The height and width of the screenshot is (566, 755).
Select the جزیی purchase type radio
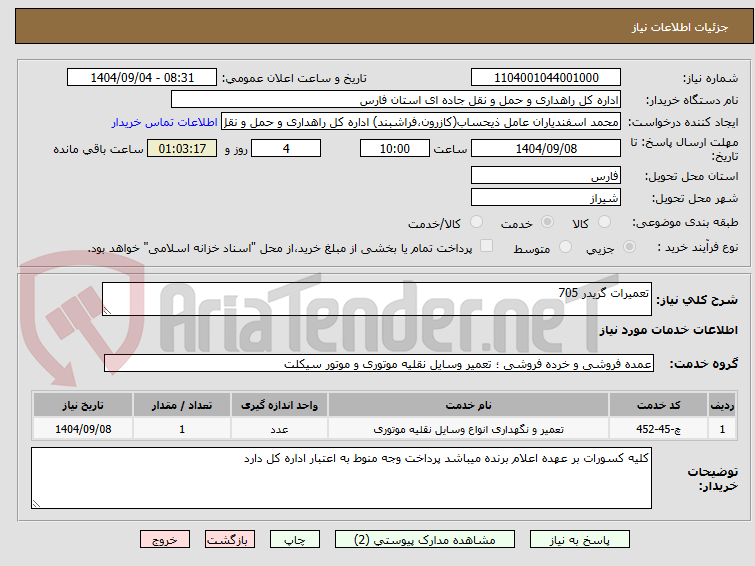tap(629, 247)
